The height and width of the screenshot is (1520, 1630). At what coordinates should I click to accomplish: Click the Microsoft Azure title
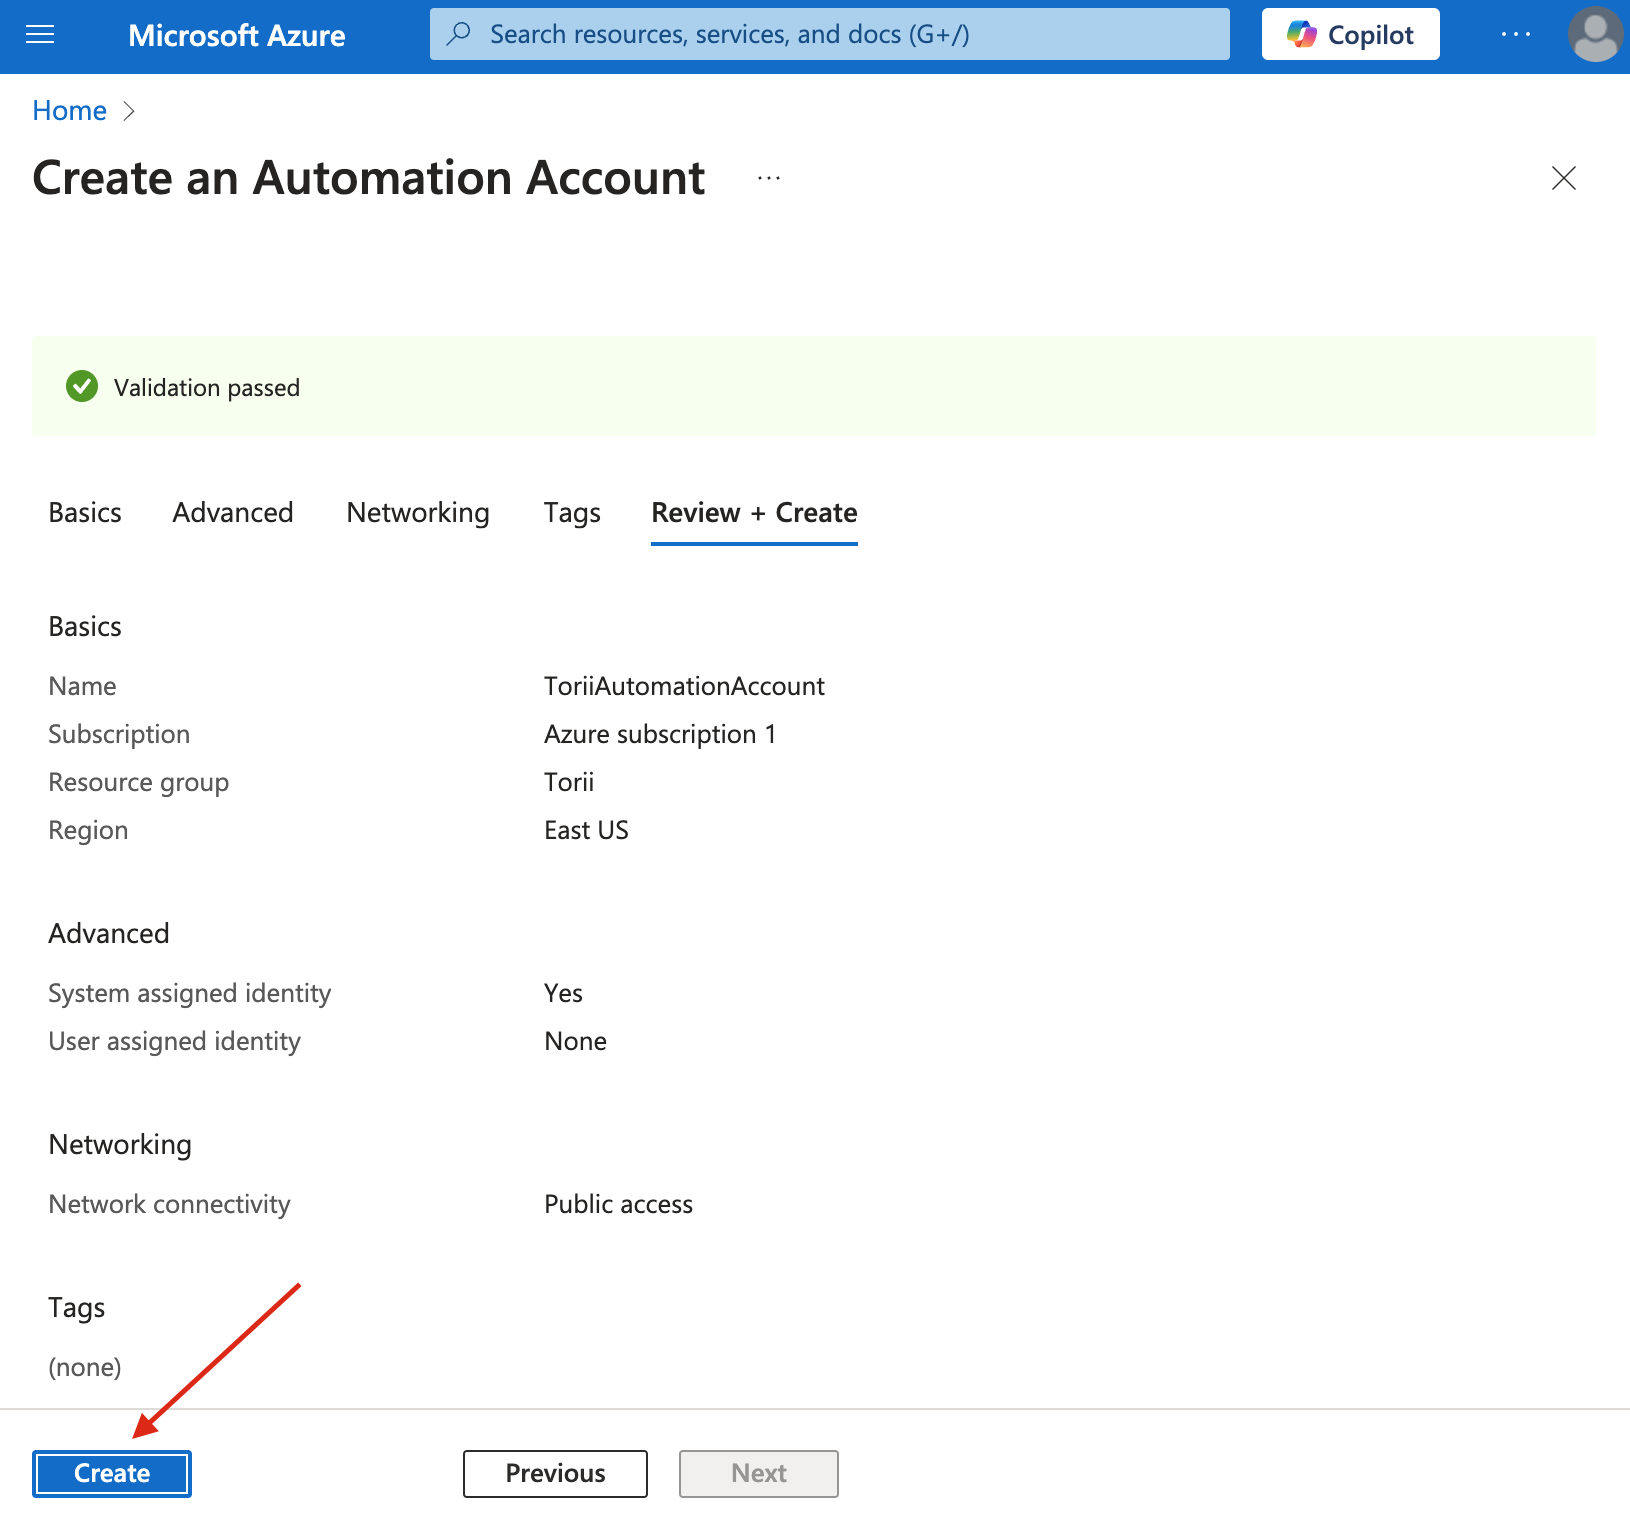click(237, 36)
